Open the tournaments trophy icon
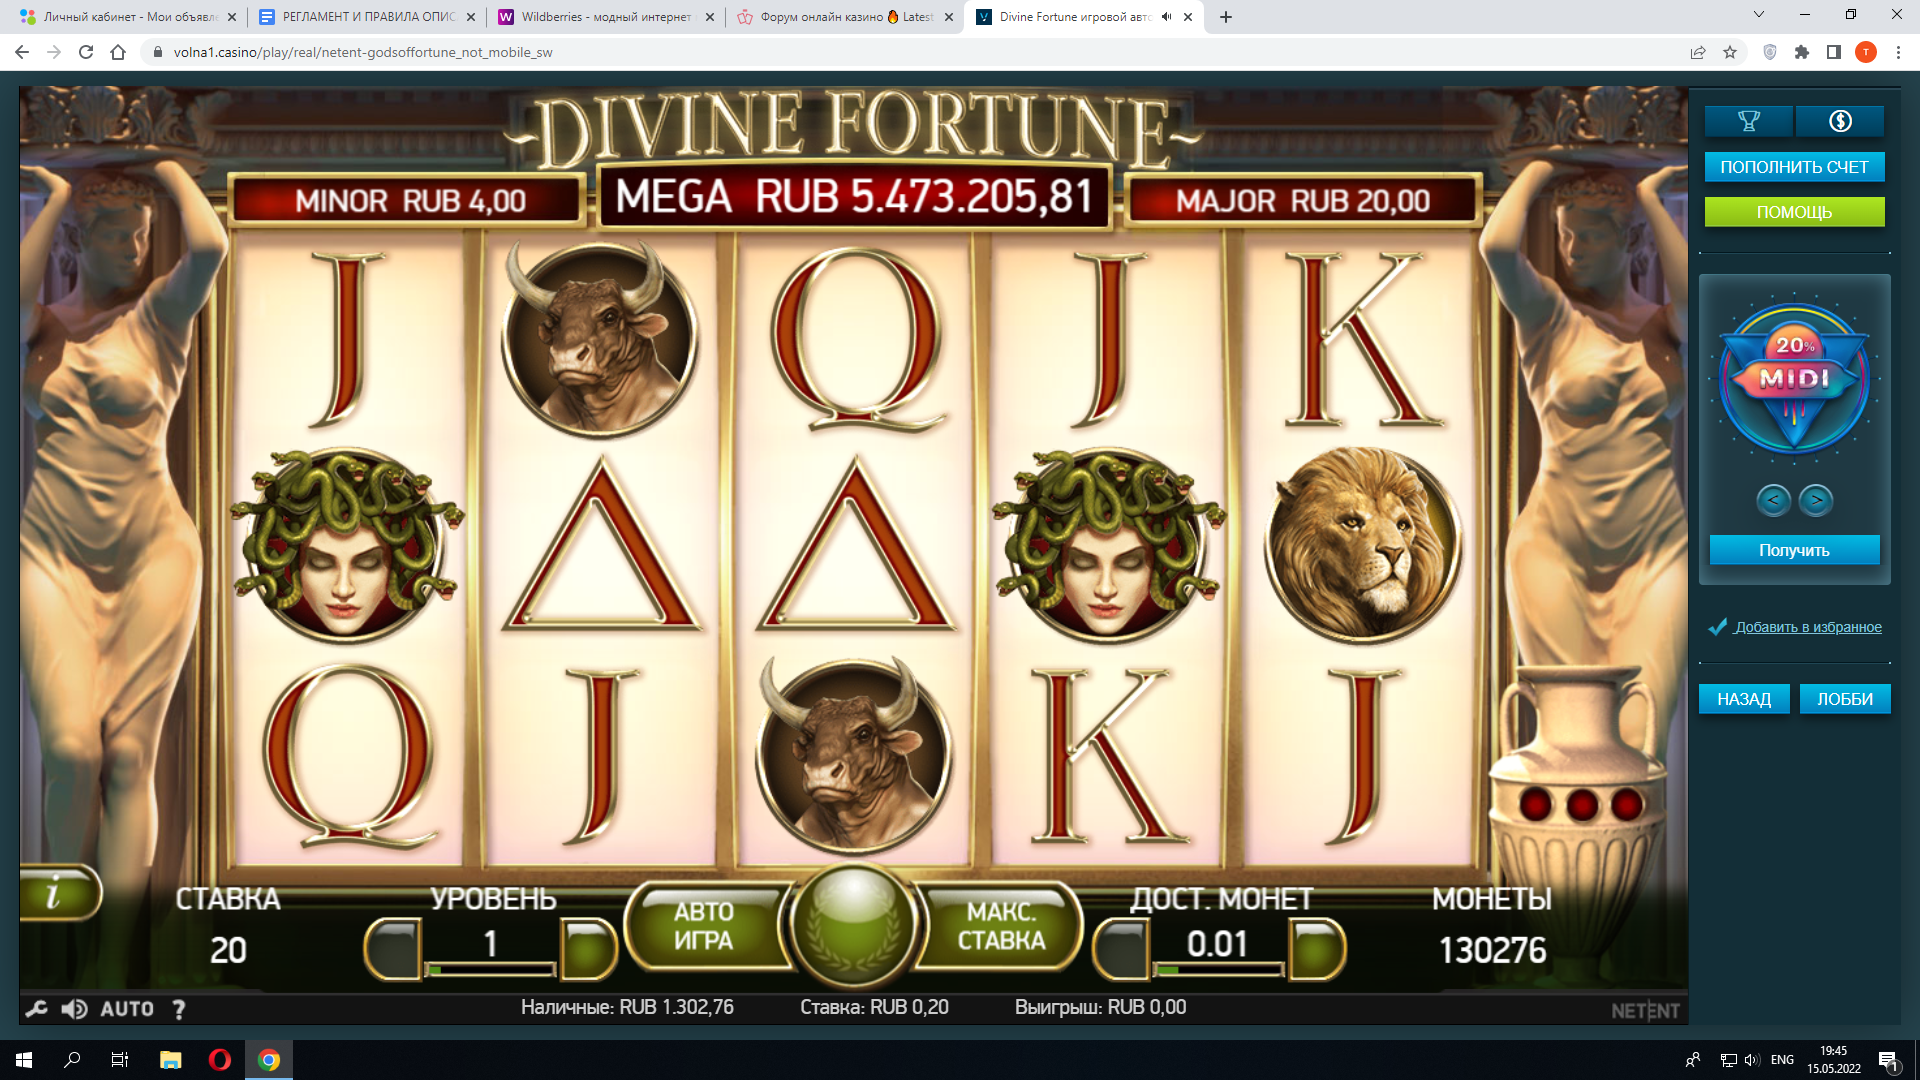 [1748, 121]
